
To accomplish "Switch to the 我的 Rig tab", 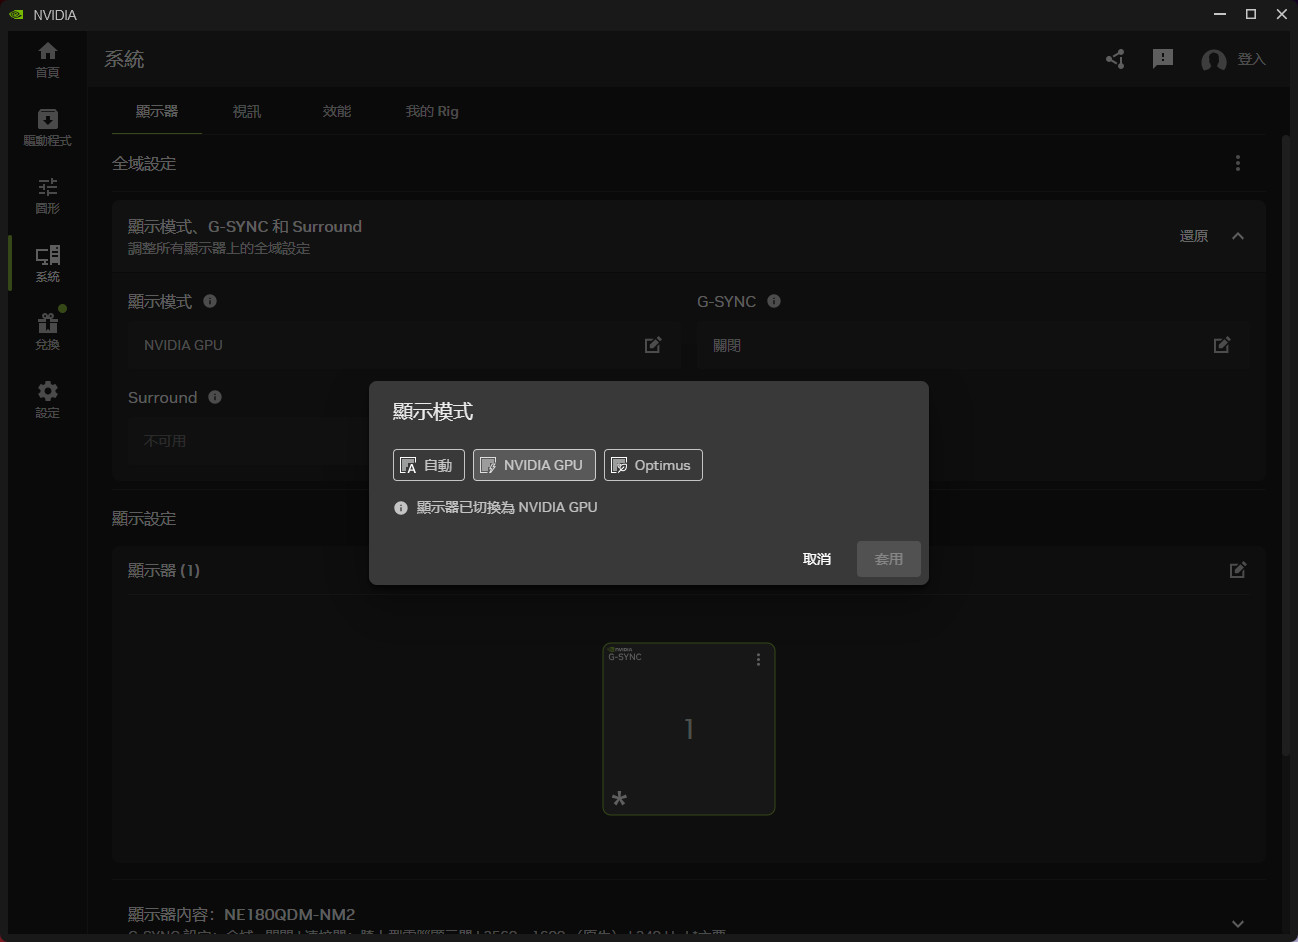I will click(432, 111).
